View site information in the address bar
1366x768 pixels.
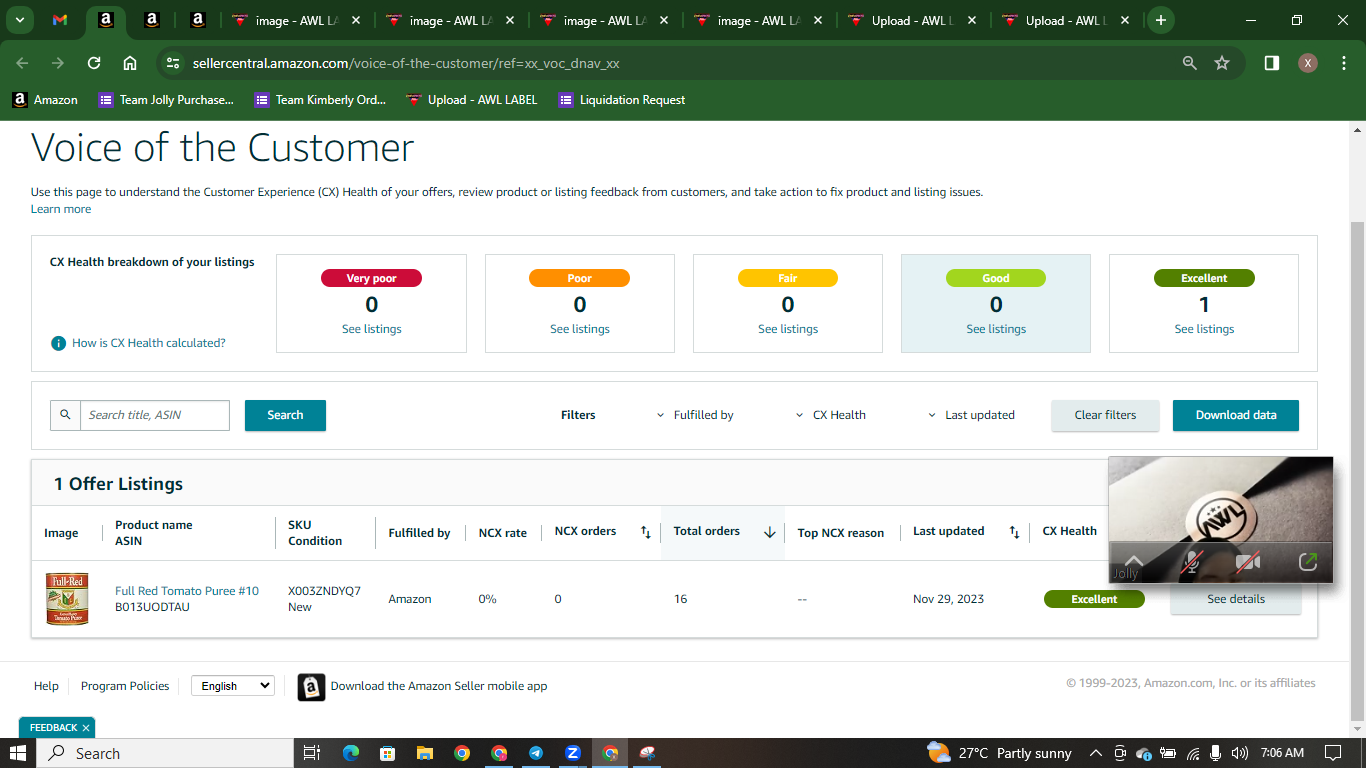(x=173, y=63)
